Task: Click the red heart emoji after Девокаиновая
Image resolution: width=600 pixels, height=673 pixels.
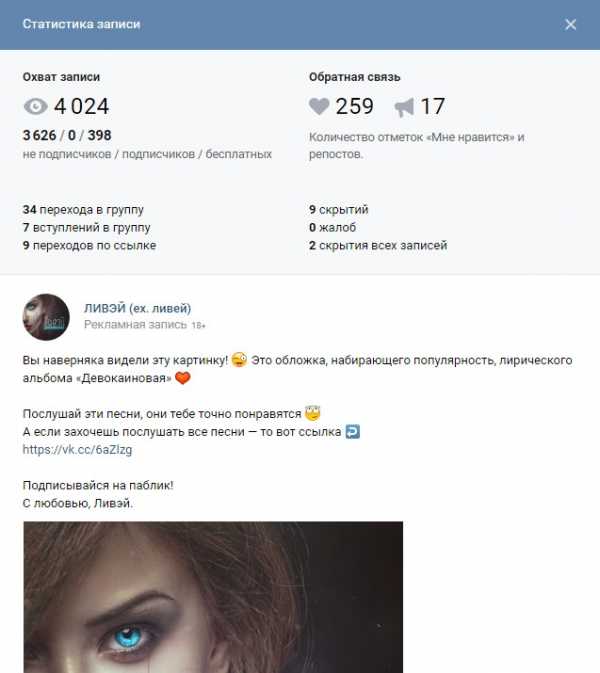Action: (182, 378)
